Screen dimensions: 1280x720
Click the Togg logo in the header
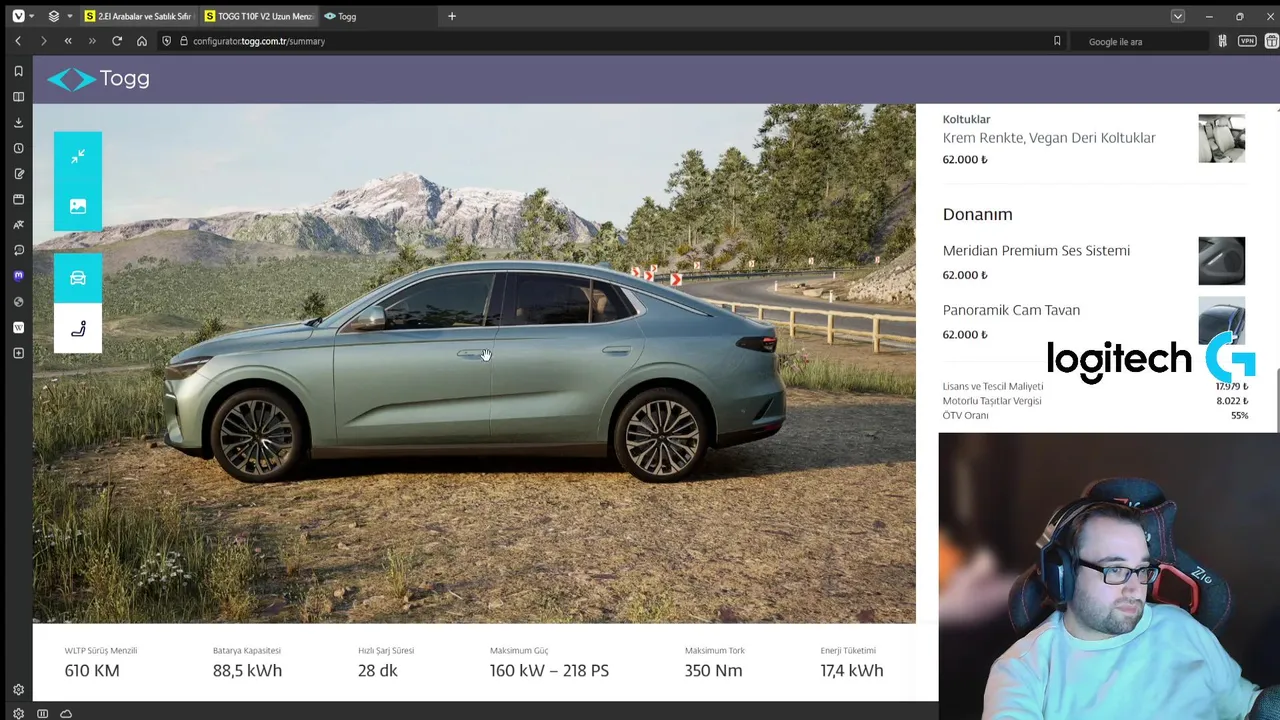(x=98, y=79)
